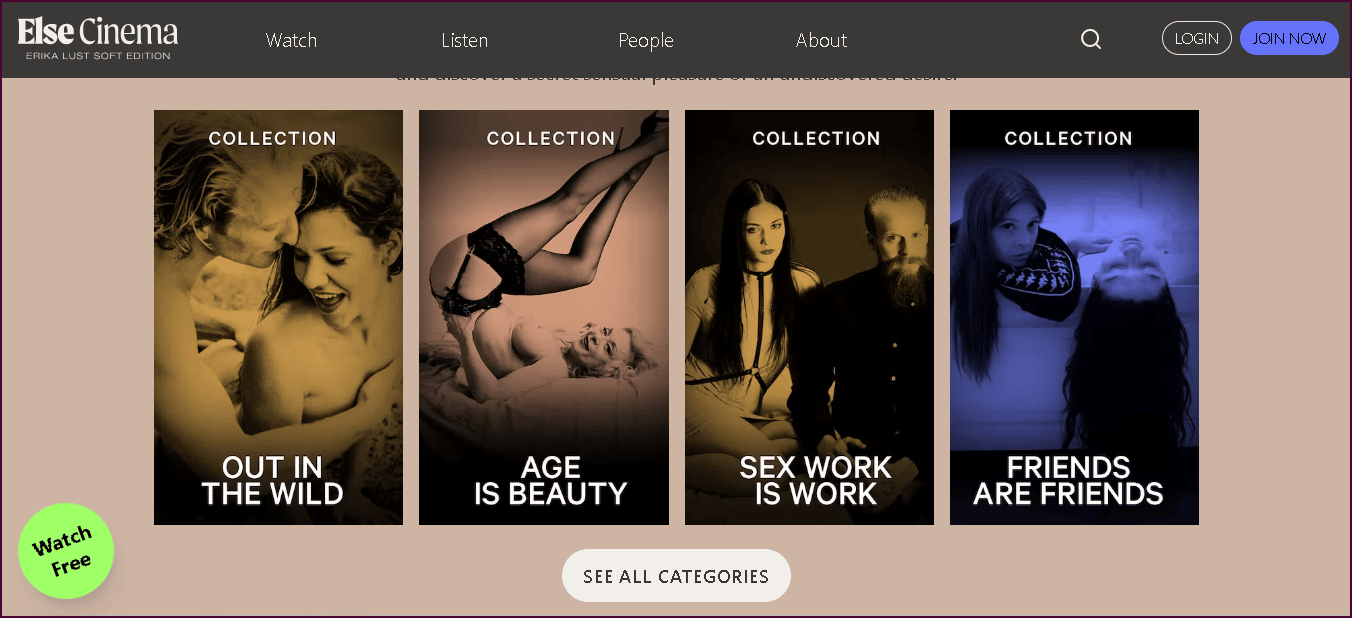
Task: Open the Out in the Wild collection
Action: (x=278, y=317)
